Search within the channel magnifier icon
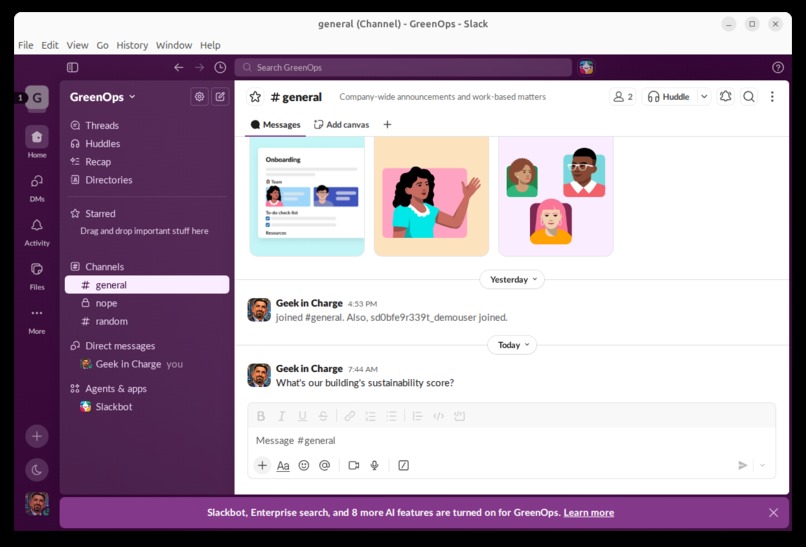Screen dimensions: 806x547 point(749,97)
